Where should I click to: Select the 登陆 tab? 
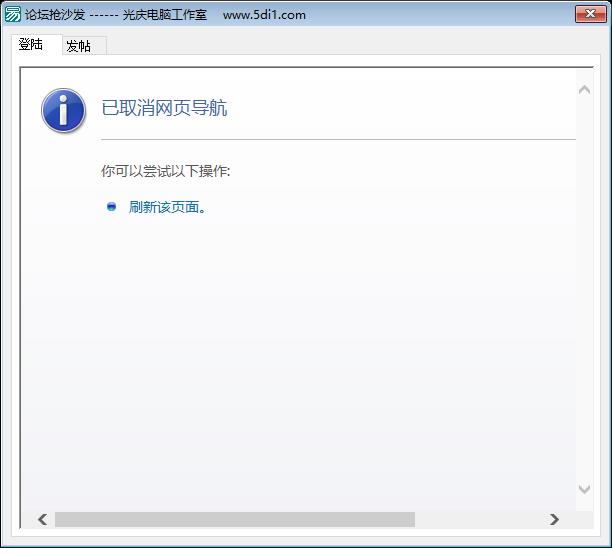36,44
